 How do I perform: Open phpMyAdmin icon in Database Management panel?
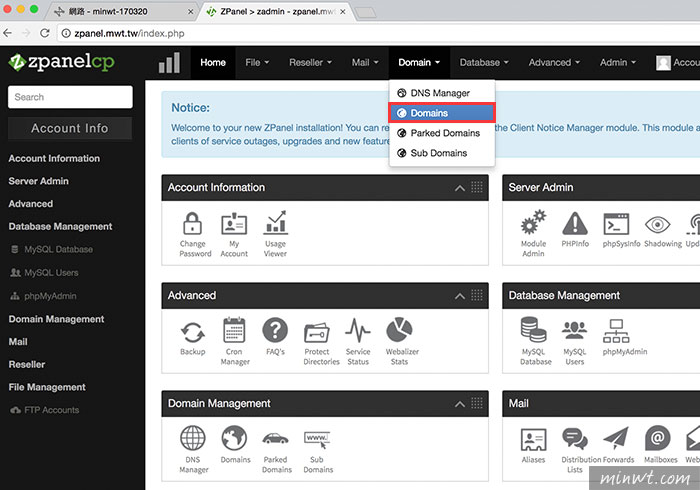coord(616,331)
